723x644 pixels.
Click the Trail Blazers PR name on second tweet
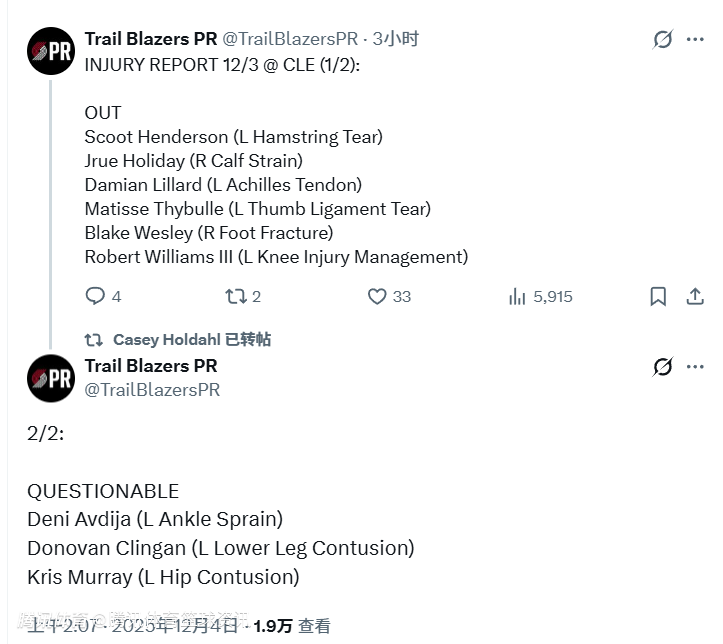point(150,366)
